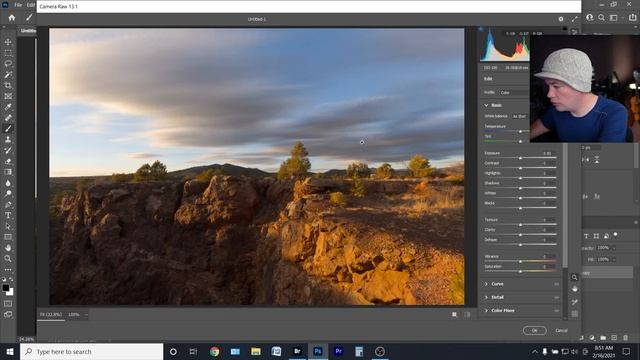The height and width of the screenshot is (360, 640).
Task: Adjust the Vibrance slider
Action: [x=520, y=261]
